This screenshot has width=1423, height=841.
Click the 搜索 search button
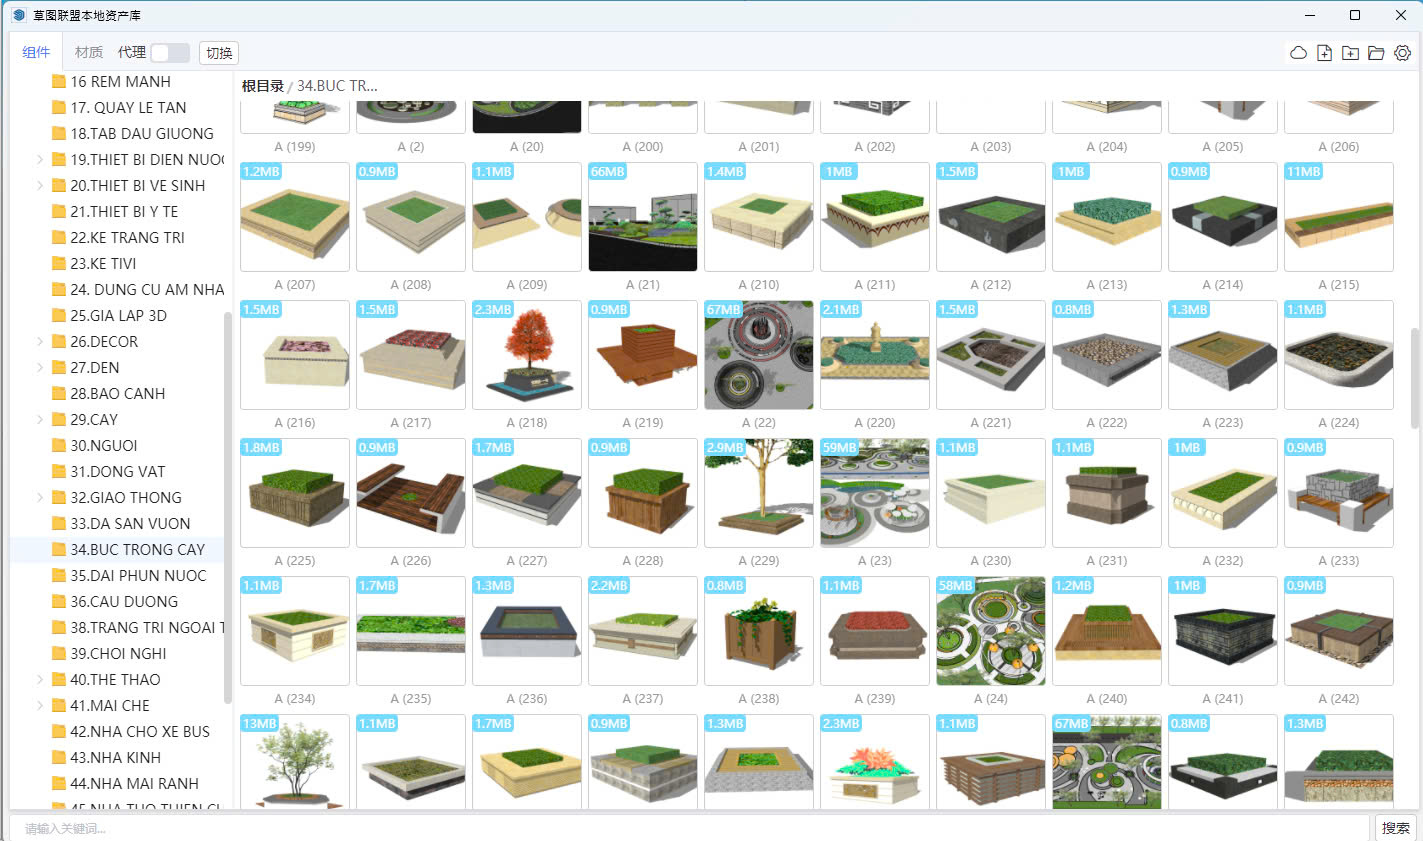[x=1396, y=828]
